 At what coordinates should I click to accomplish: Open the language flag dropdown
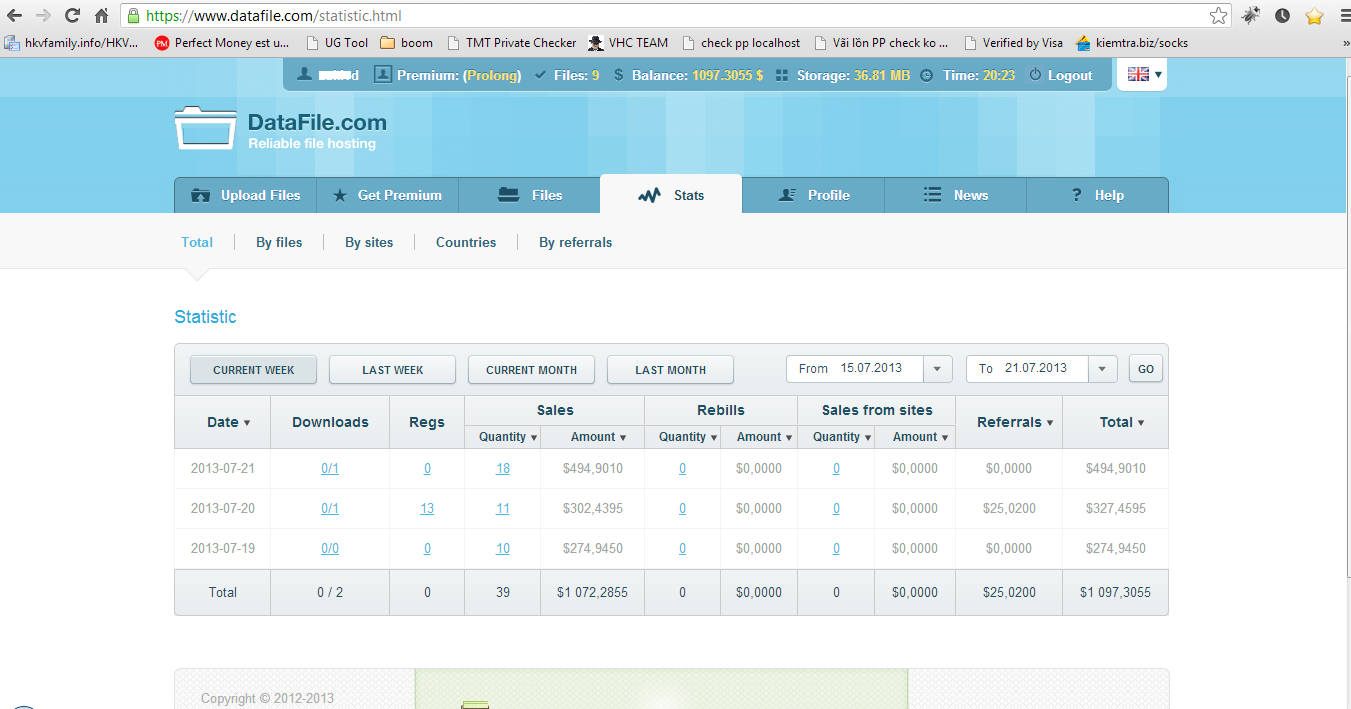point(1144,74)
